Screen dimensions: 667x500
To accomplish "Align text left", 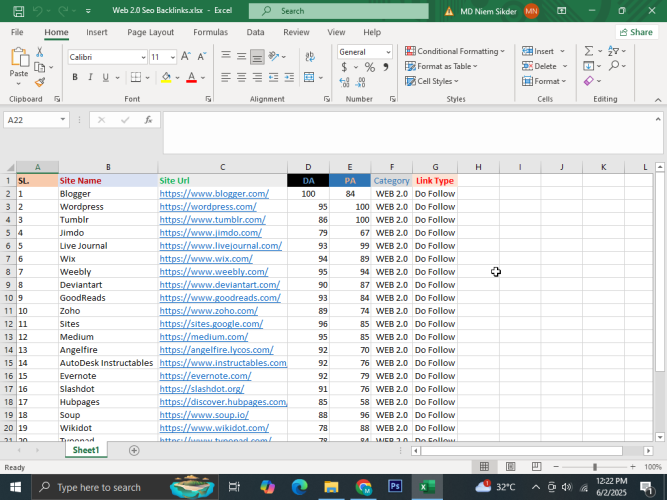I will click(226, 77).
